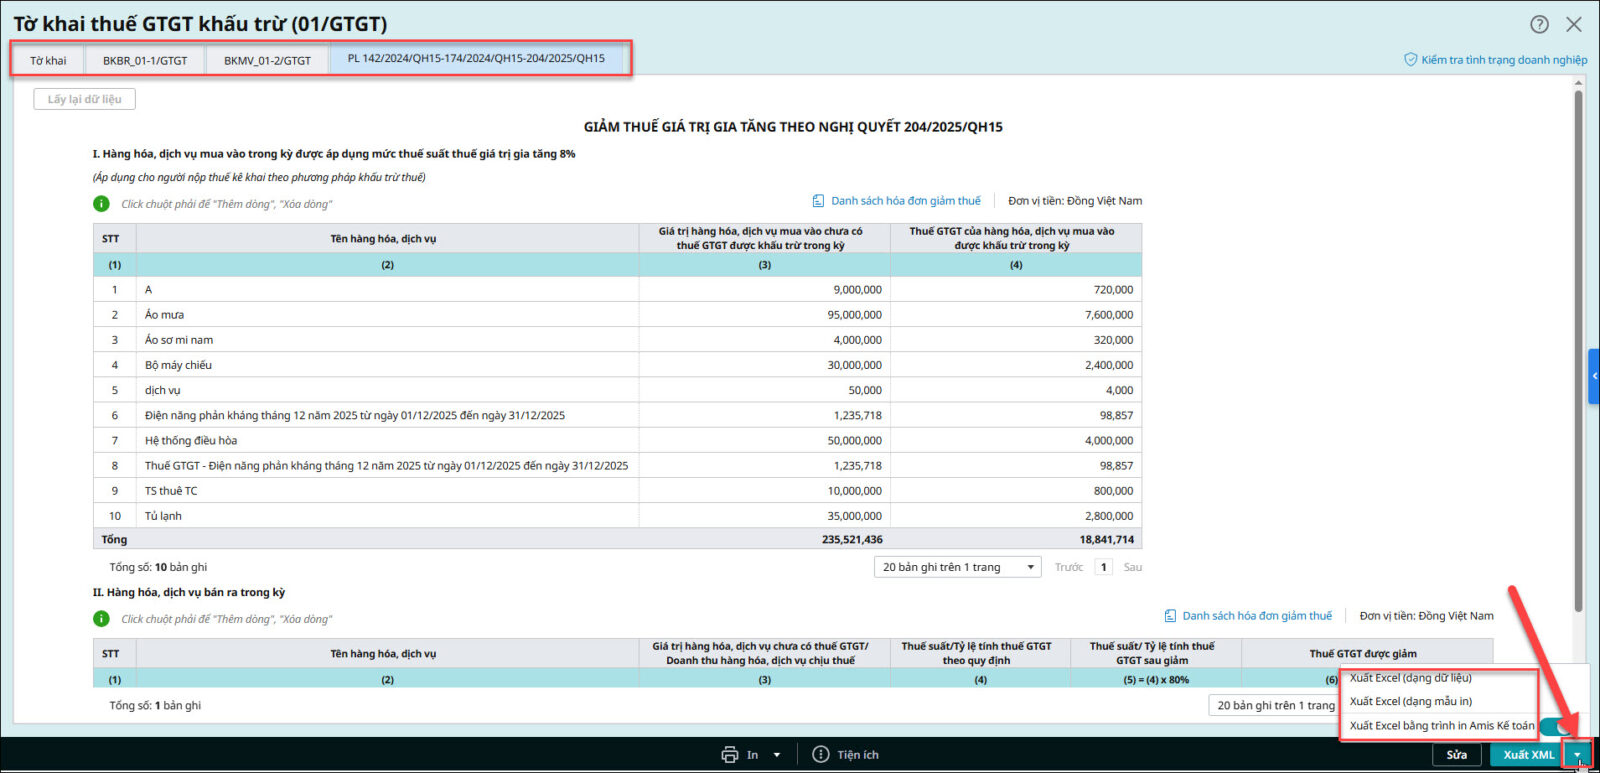Open Tiện ích three-dot utilities icon

click(821, 755)
